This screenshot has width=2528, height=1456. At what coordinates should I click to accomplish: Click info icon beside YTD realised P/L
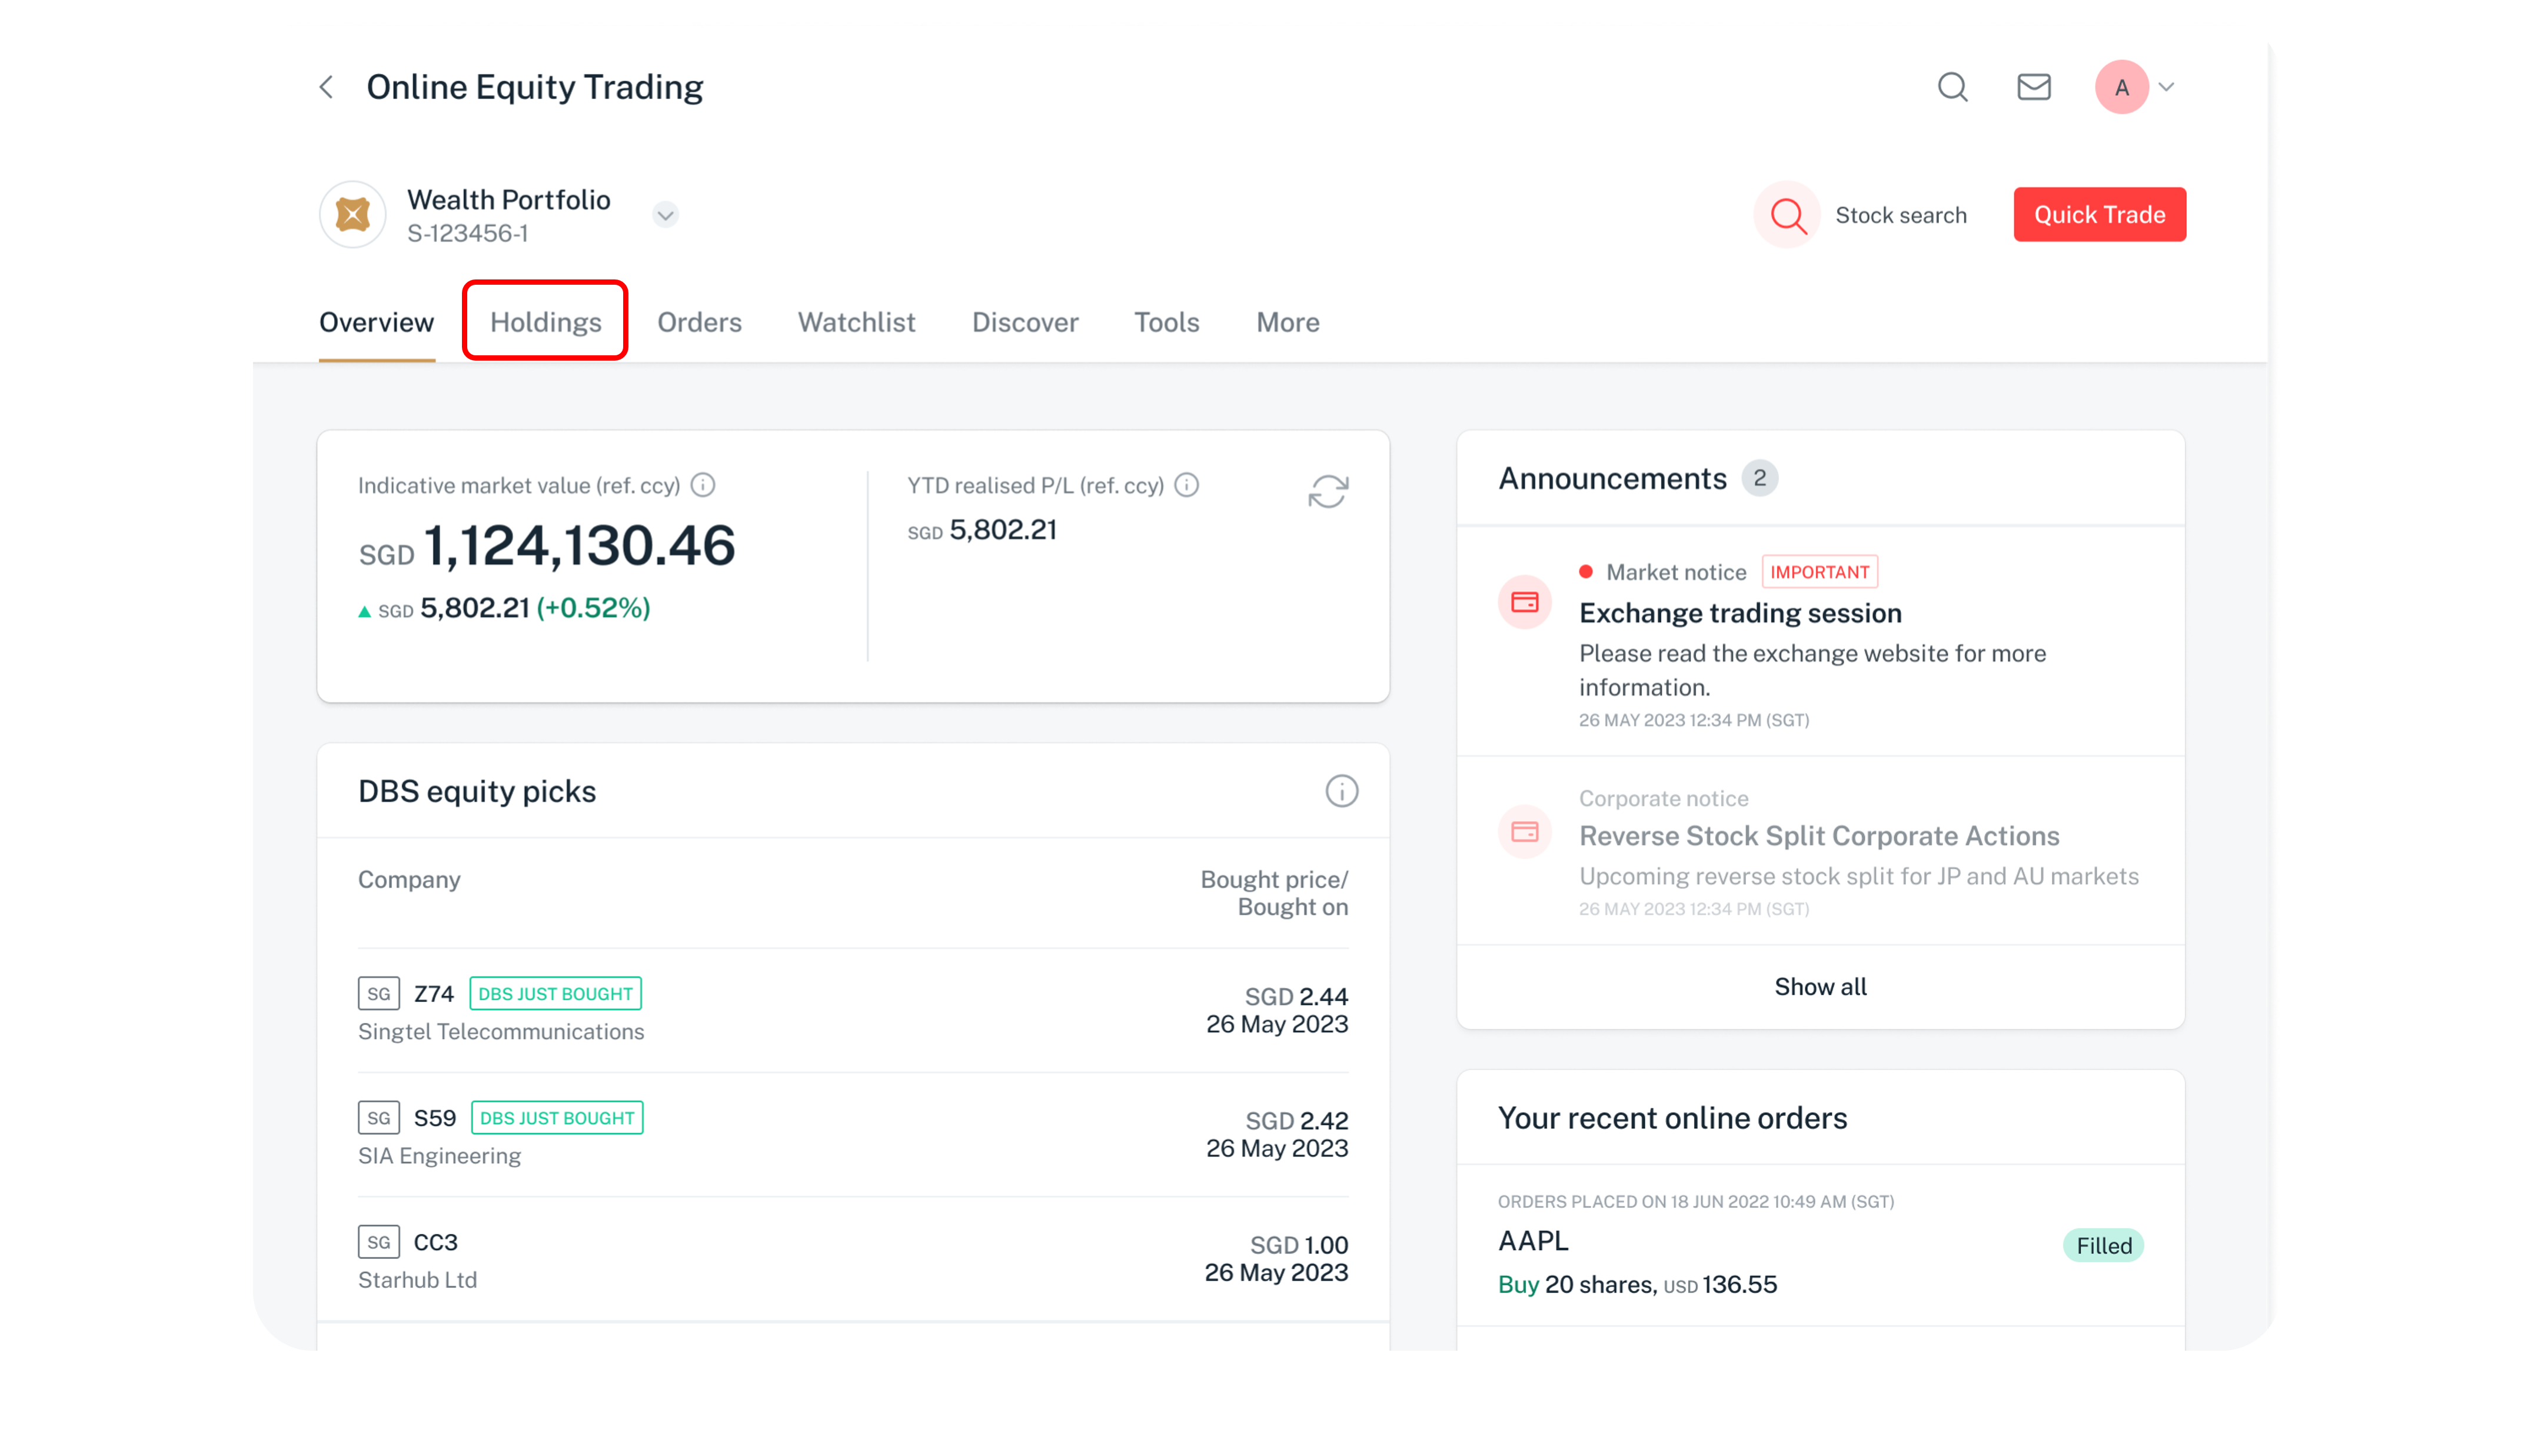1186,485
